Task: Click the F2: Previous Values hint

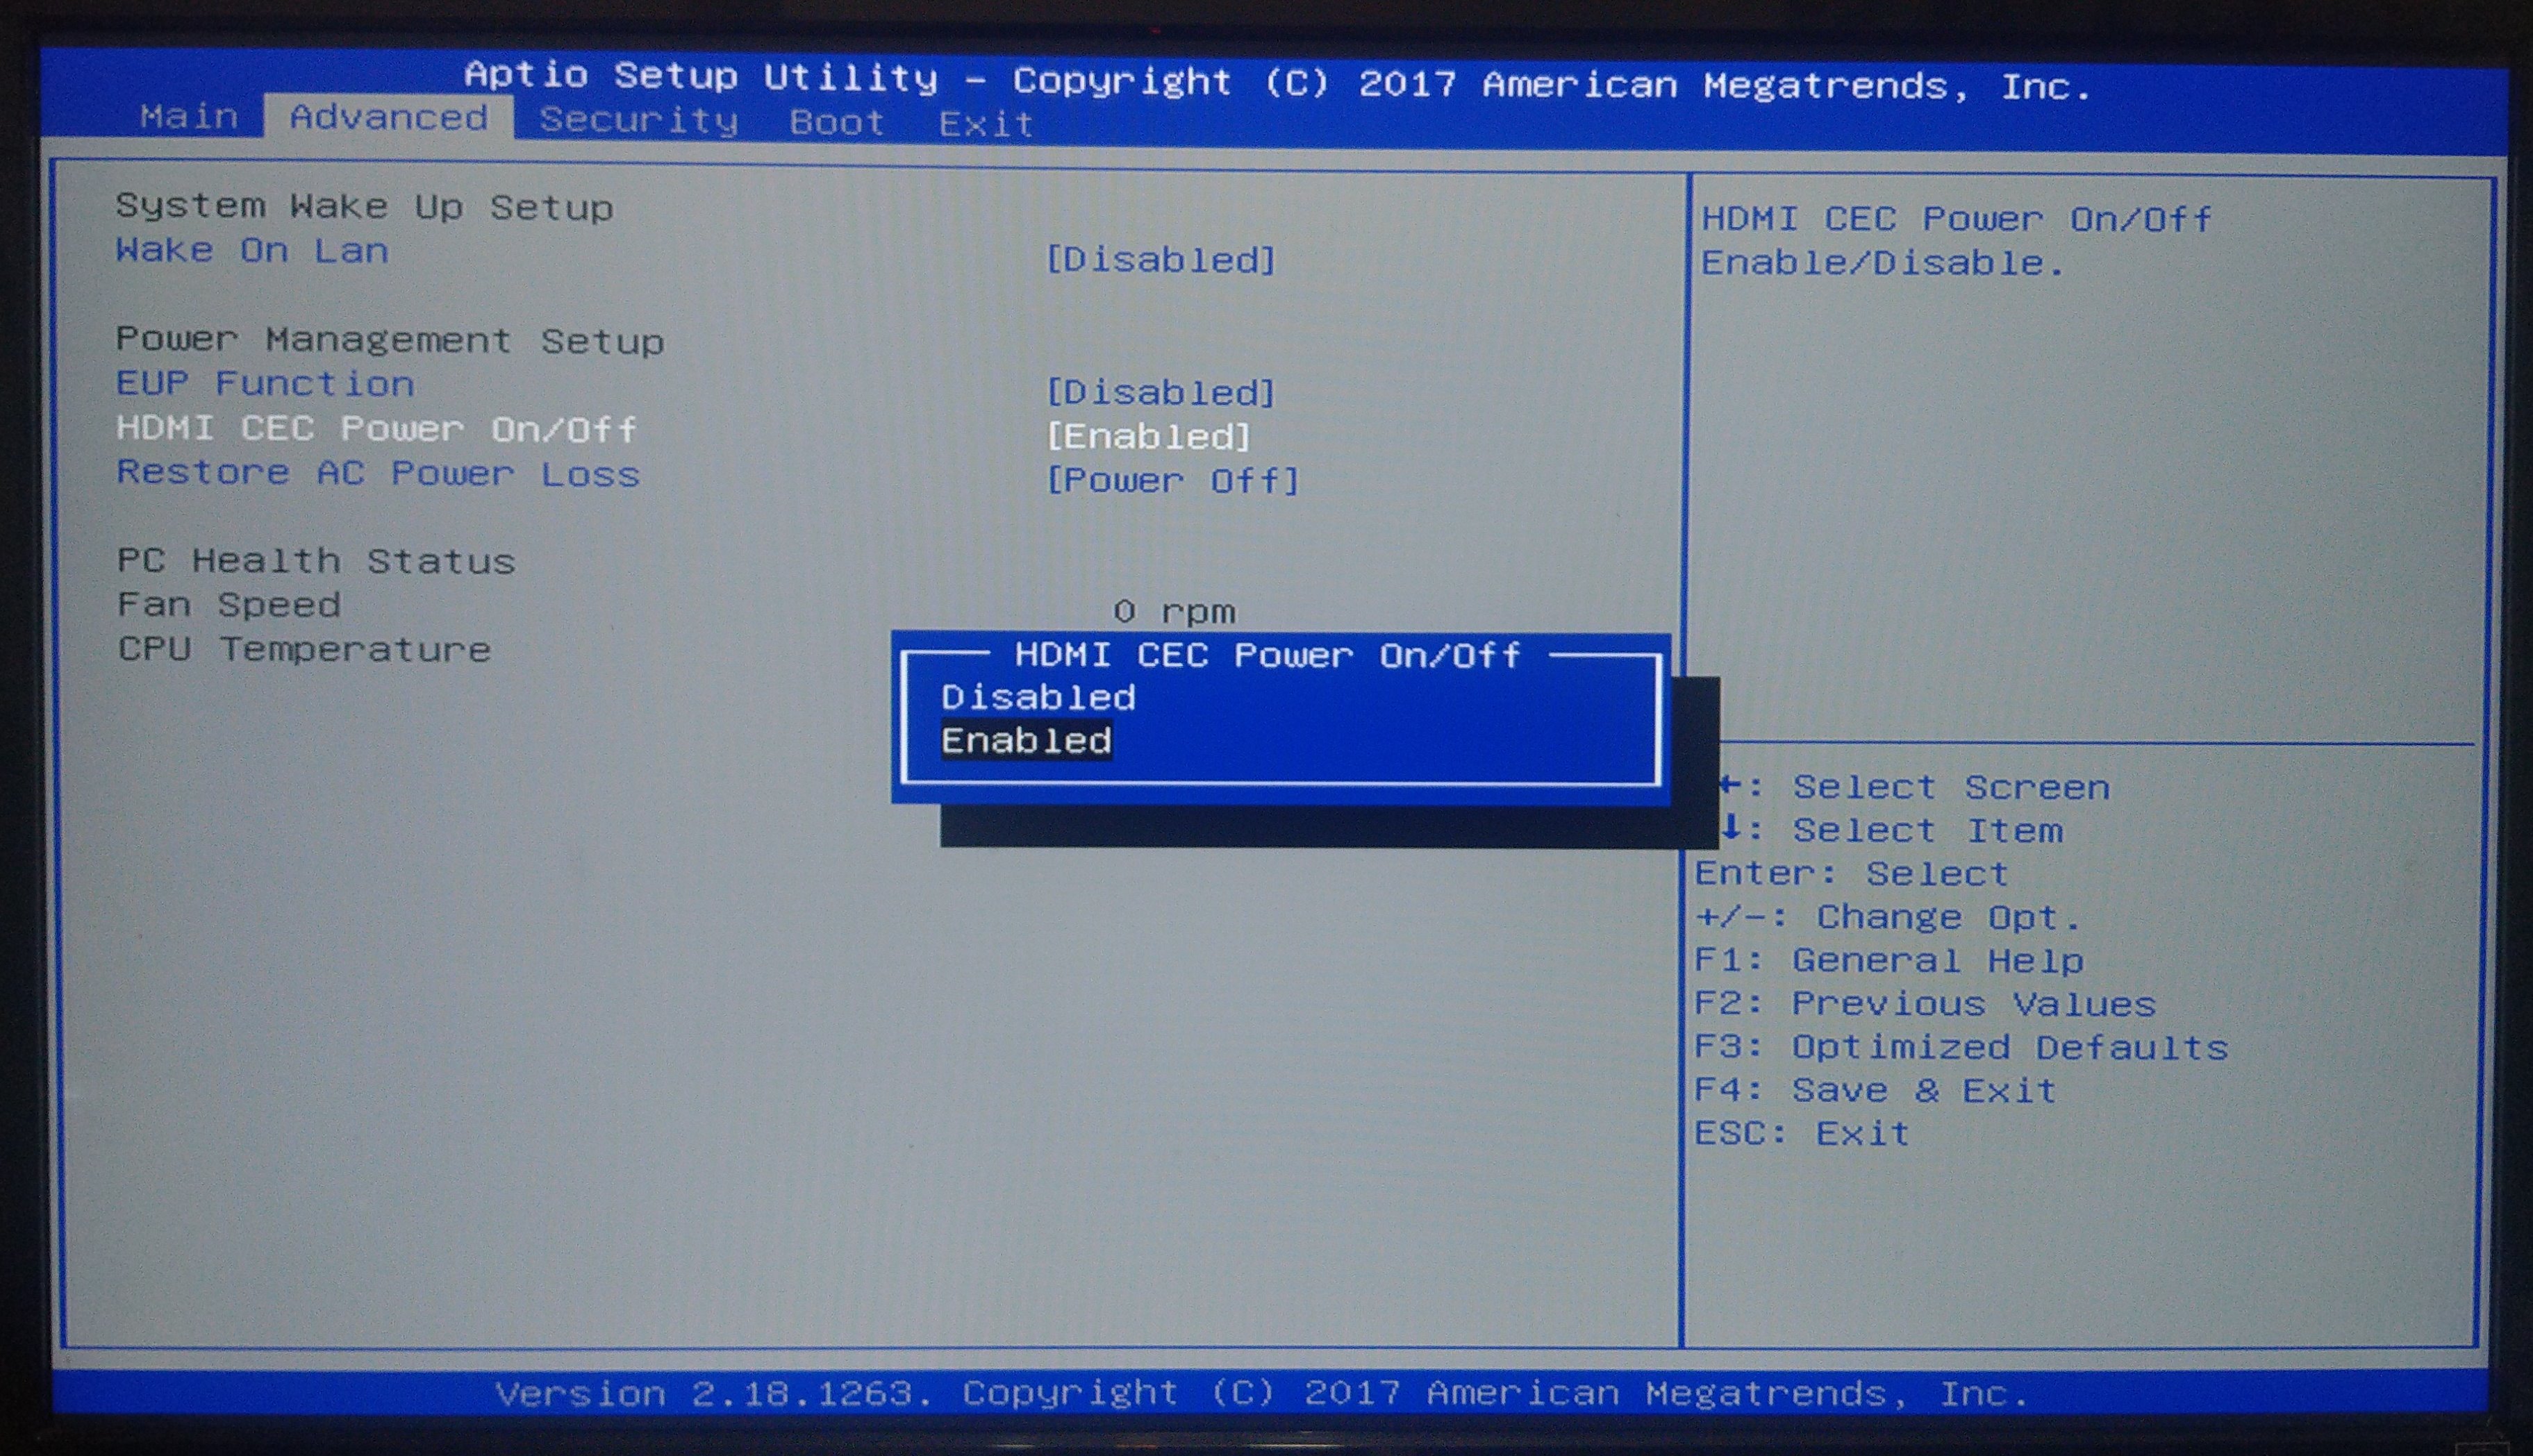Action: 1925,1003
